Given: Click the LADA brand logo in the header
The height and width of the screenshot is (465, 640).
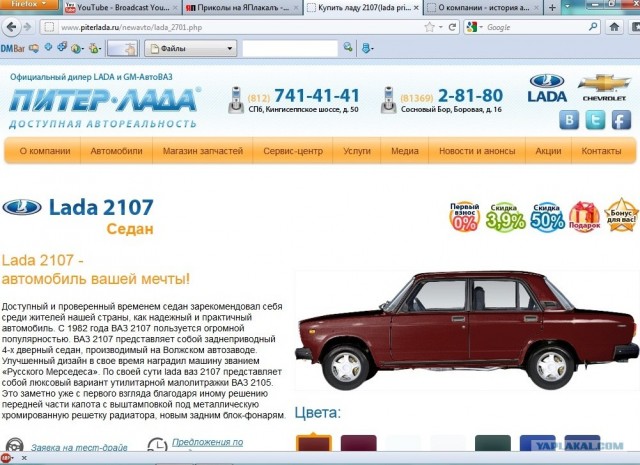Looking at the screenshot, I should click(547, 88).
